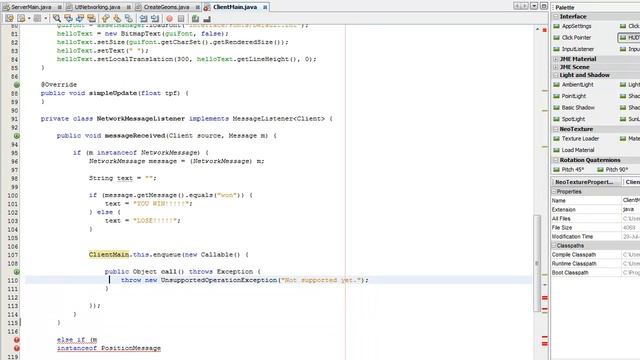Select PointLight palette item
The image size is (640, 360).
(x=569, y=96)
